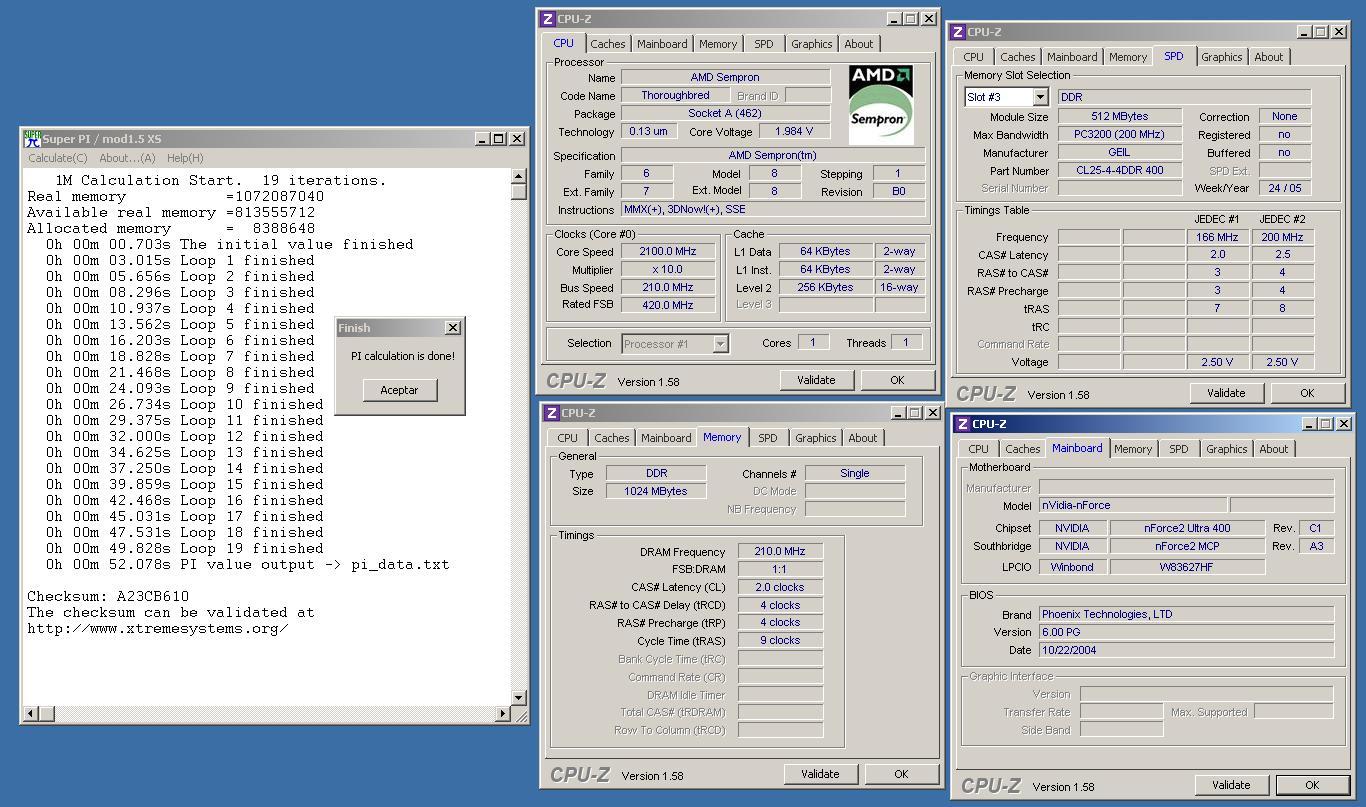Open the Calculate(C) menu in Super PI
The image size is (1366, 807).
coord(58,158)
